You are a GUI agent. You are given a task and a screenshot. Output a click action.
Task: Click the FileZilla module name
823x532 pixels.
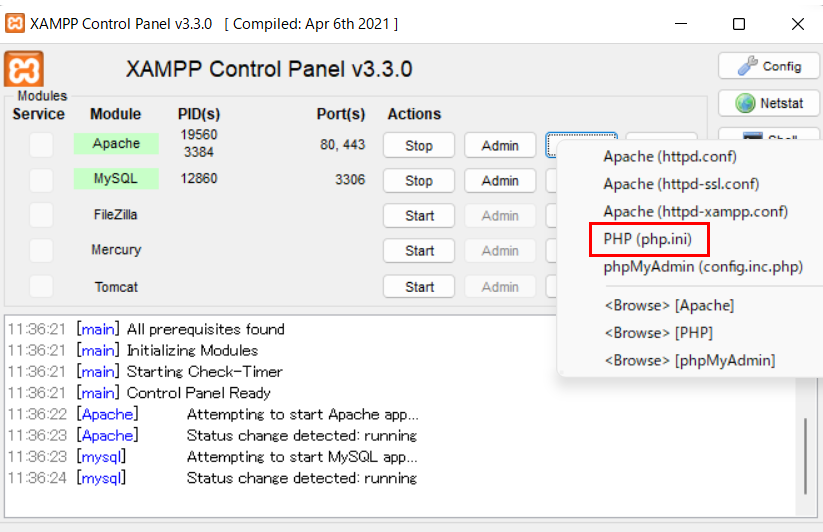tap(115, 215)
